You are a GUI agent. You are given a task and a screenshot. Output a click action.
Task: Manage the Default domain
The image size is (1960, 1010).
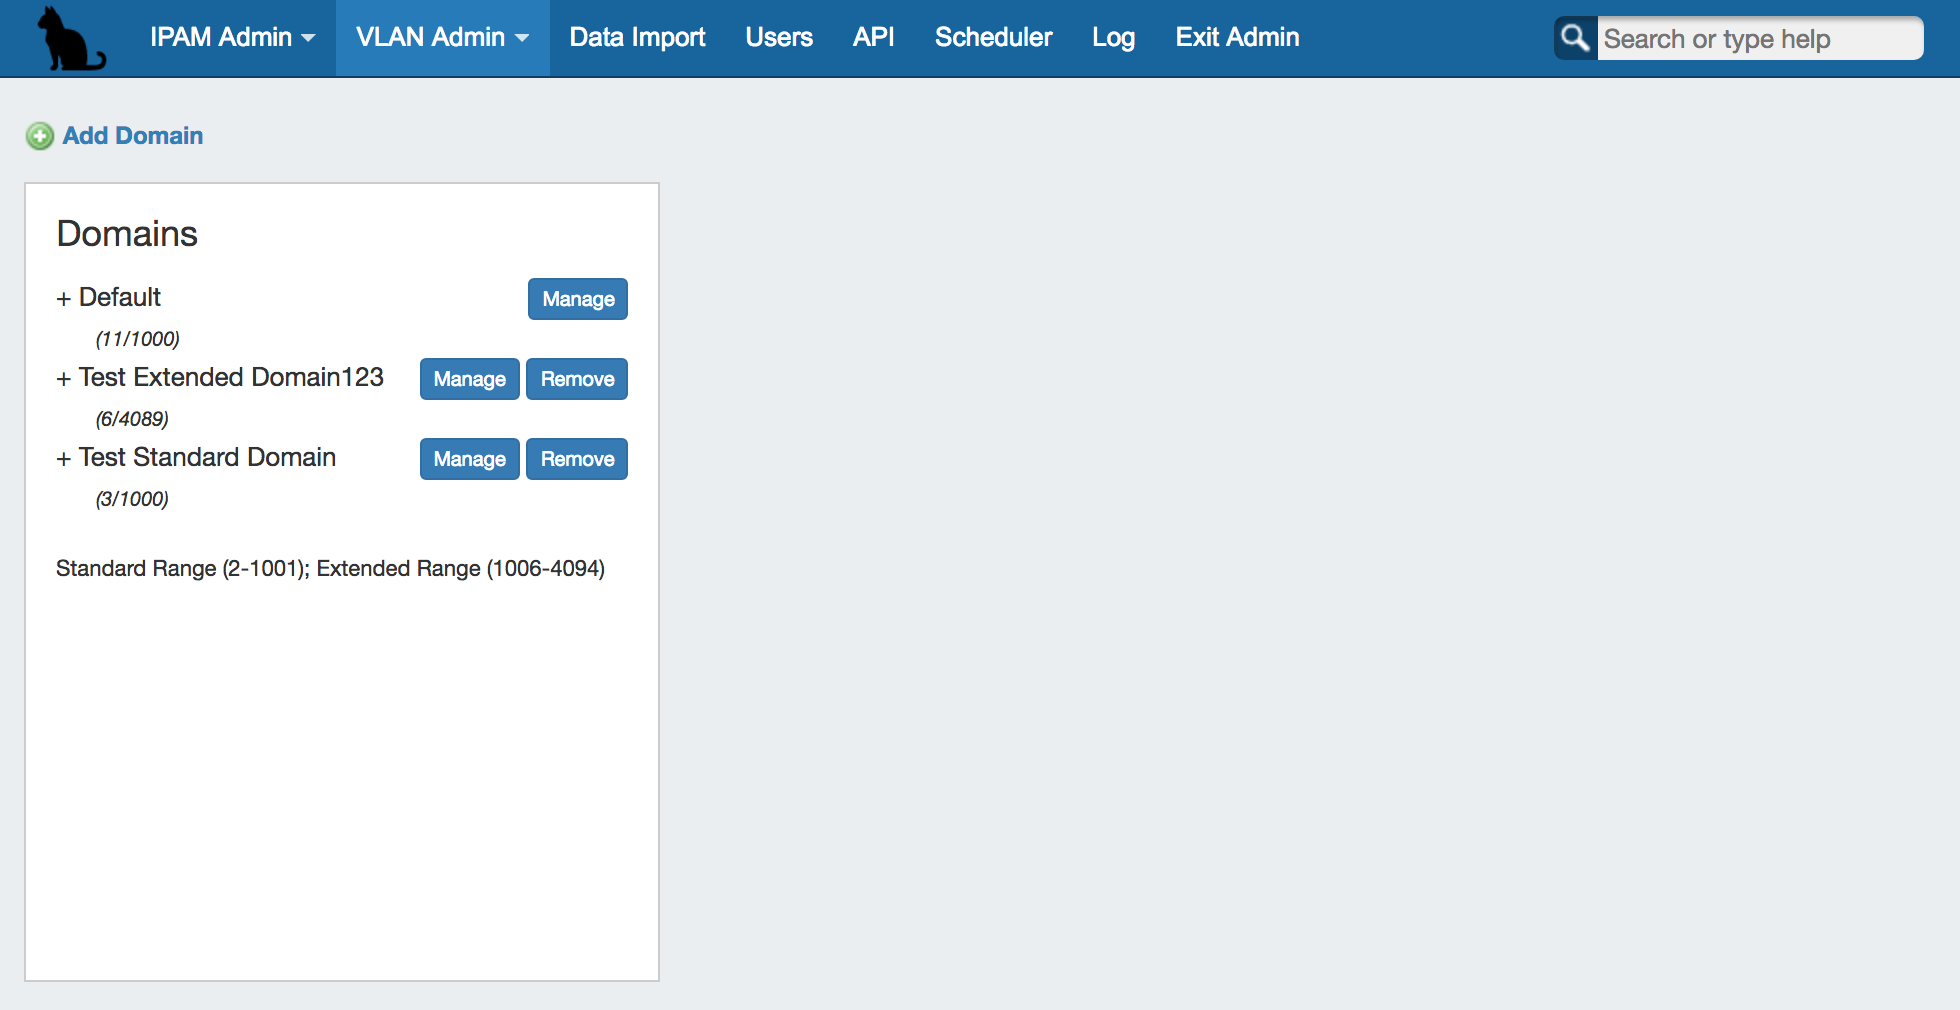pyautogui.click(x=578, y=299)
